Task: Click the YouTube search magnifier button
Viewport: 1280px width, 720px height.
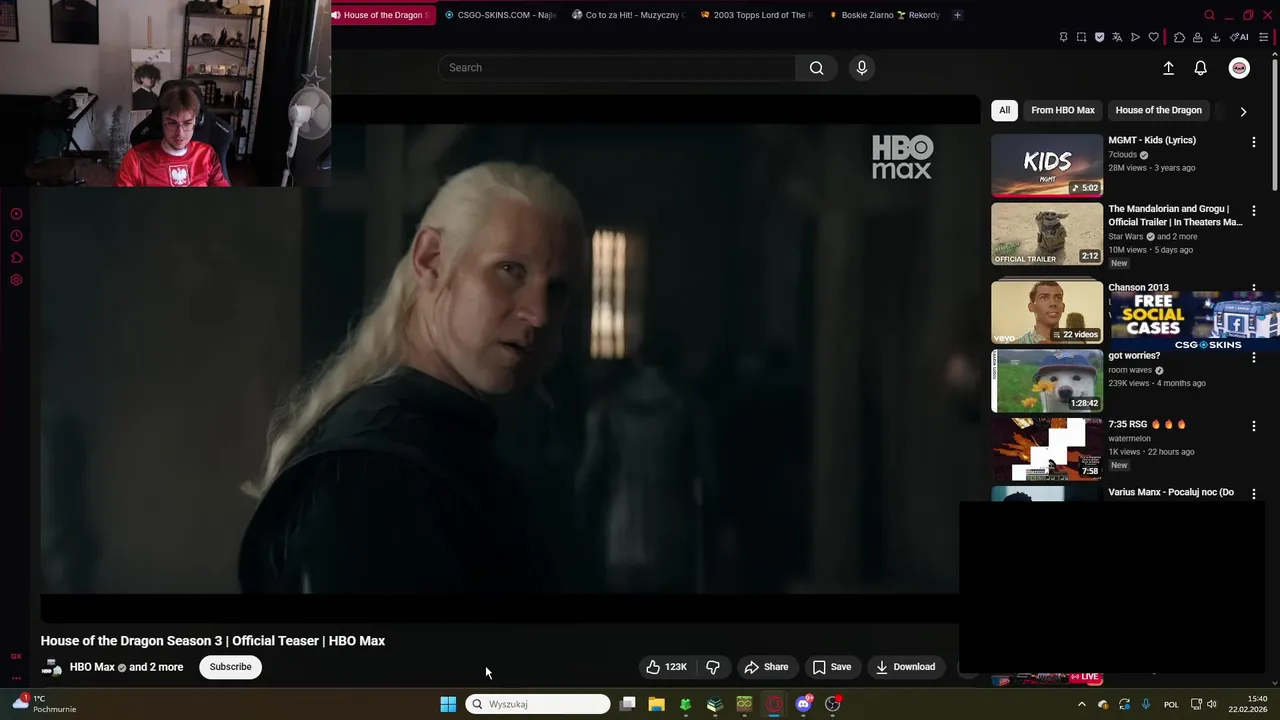Action: point(817,68)
